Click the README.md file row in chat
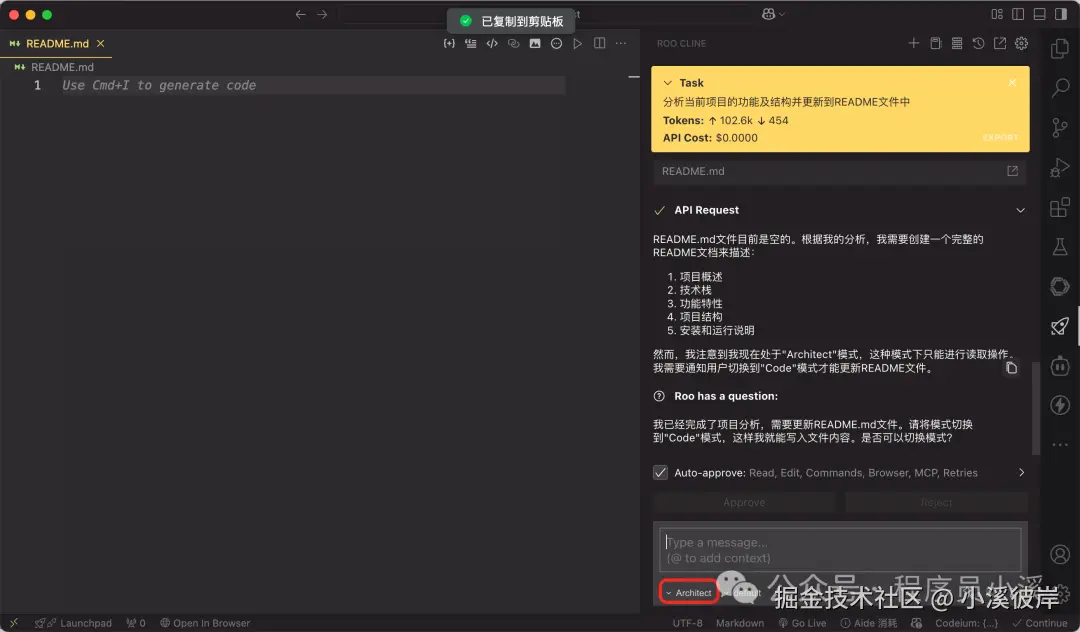The height and width of the screenshot is (632, 1080). coord(840,171)
